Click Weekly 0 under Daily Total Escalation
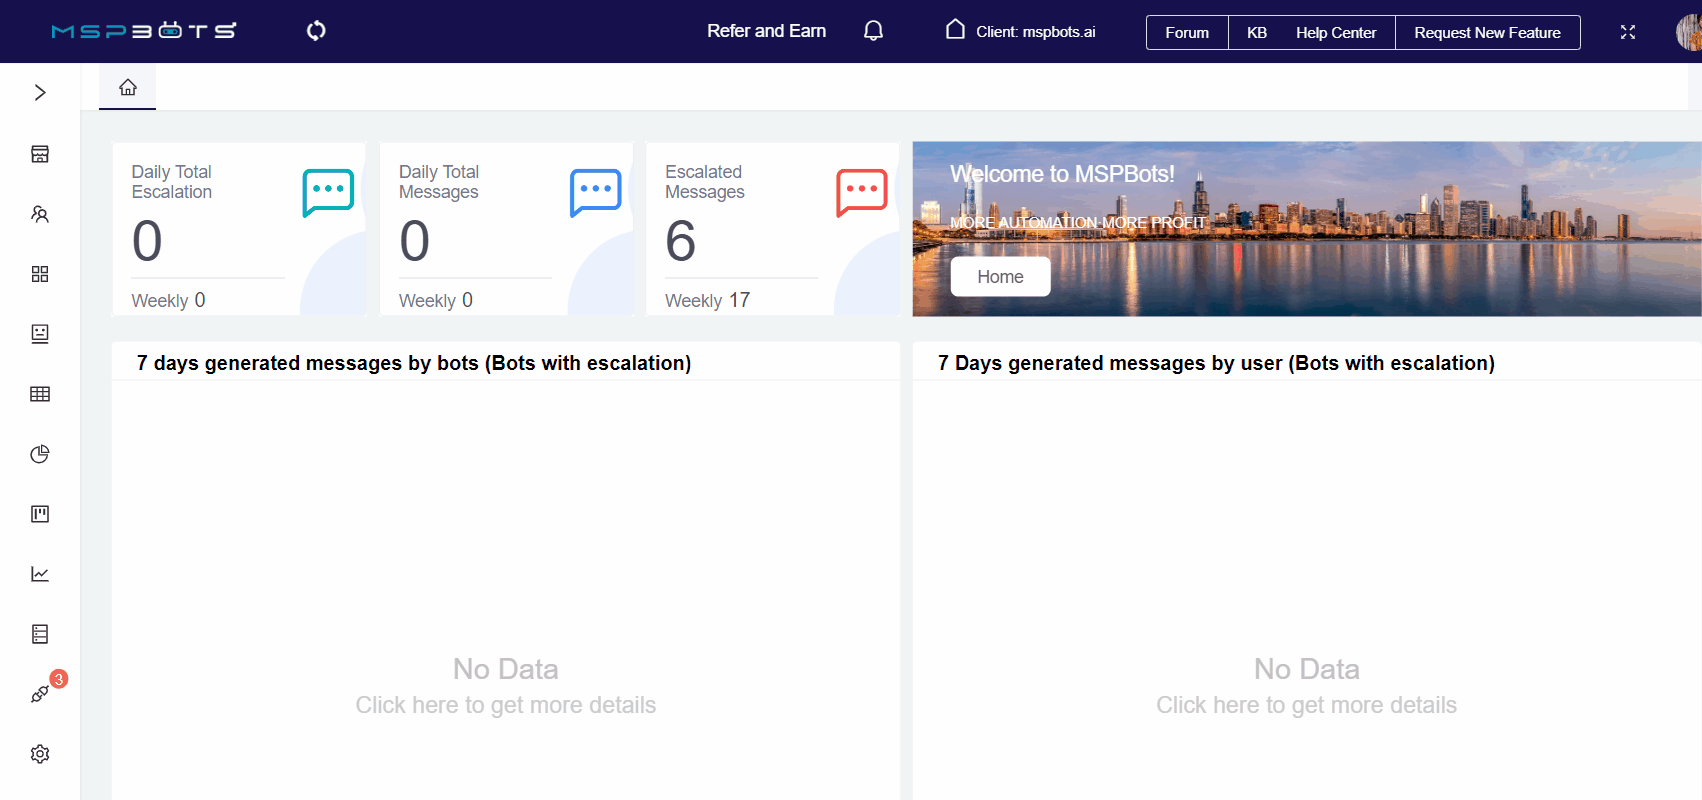Viewport: 1702px width, 800px height. (x=169, y=300)
